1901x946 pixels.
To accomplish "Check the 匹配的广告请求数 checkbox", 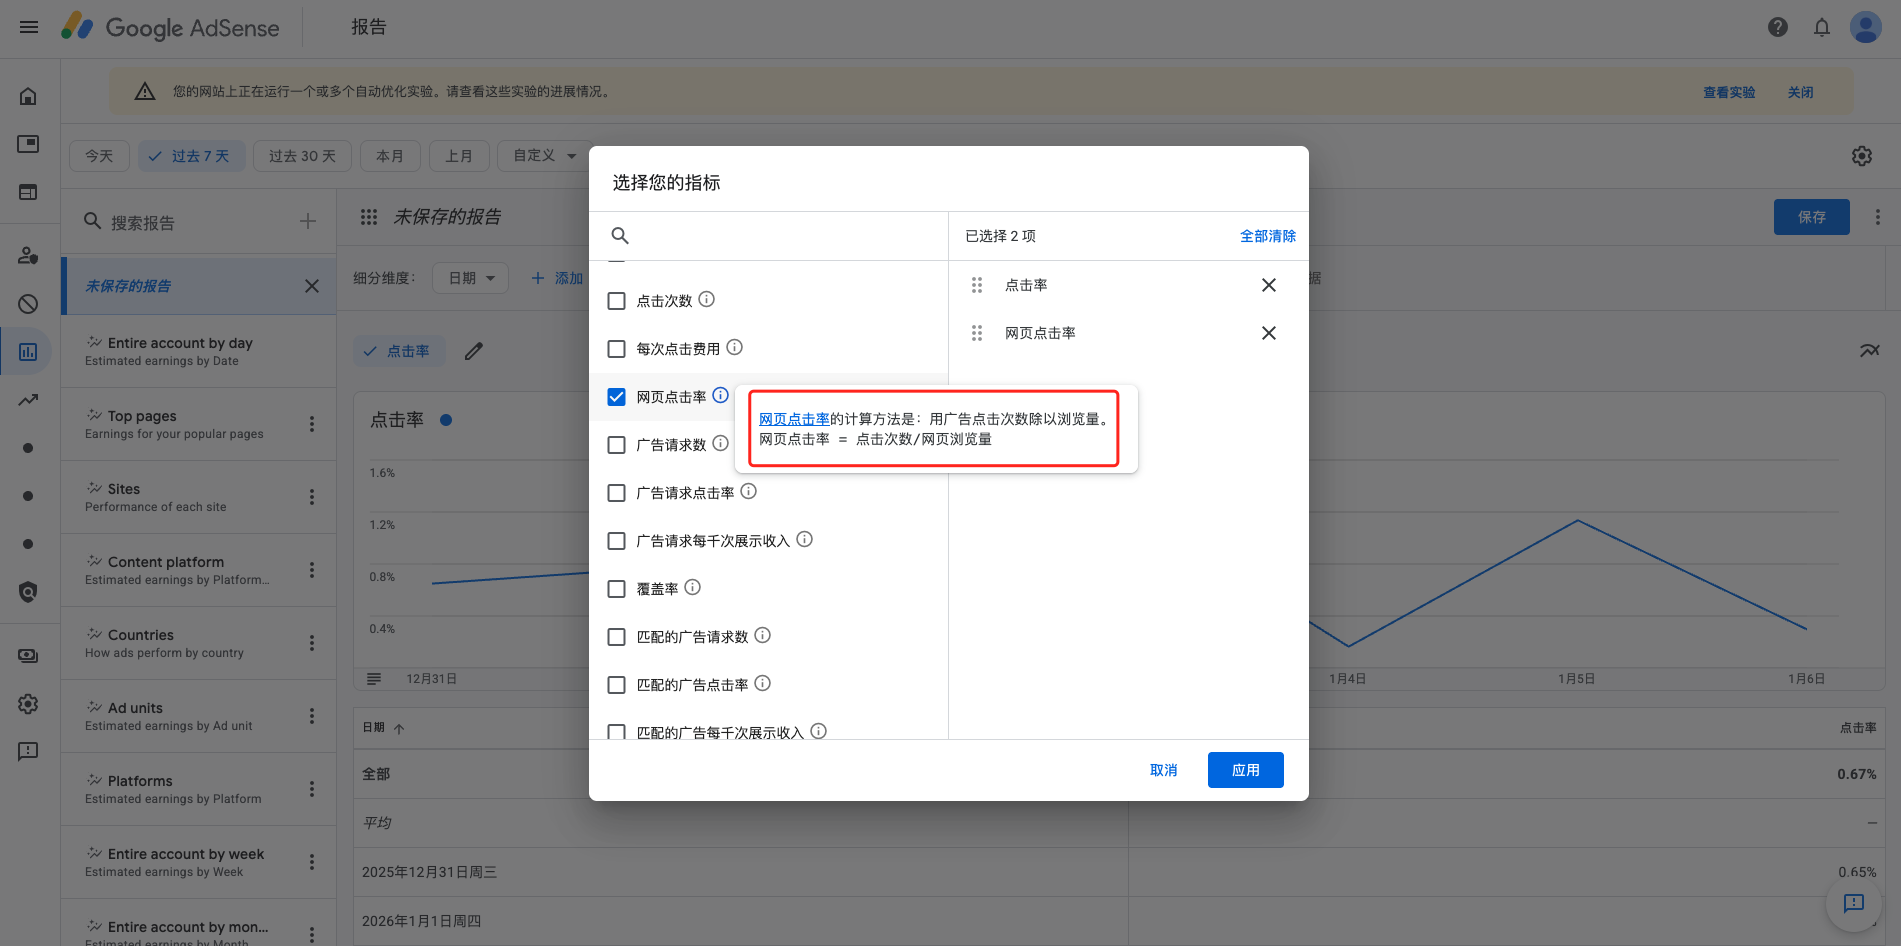I will tap(617, 637).
